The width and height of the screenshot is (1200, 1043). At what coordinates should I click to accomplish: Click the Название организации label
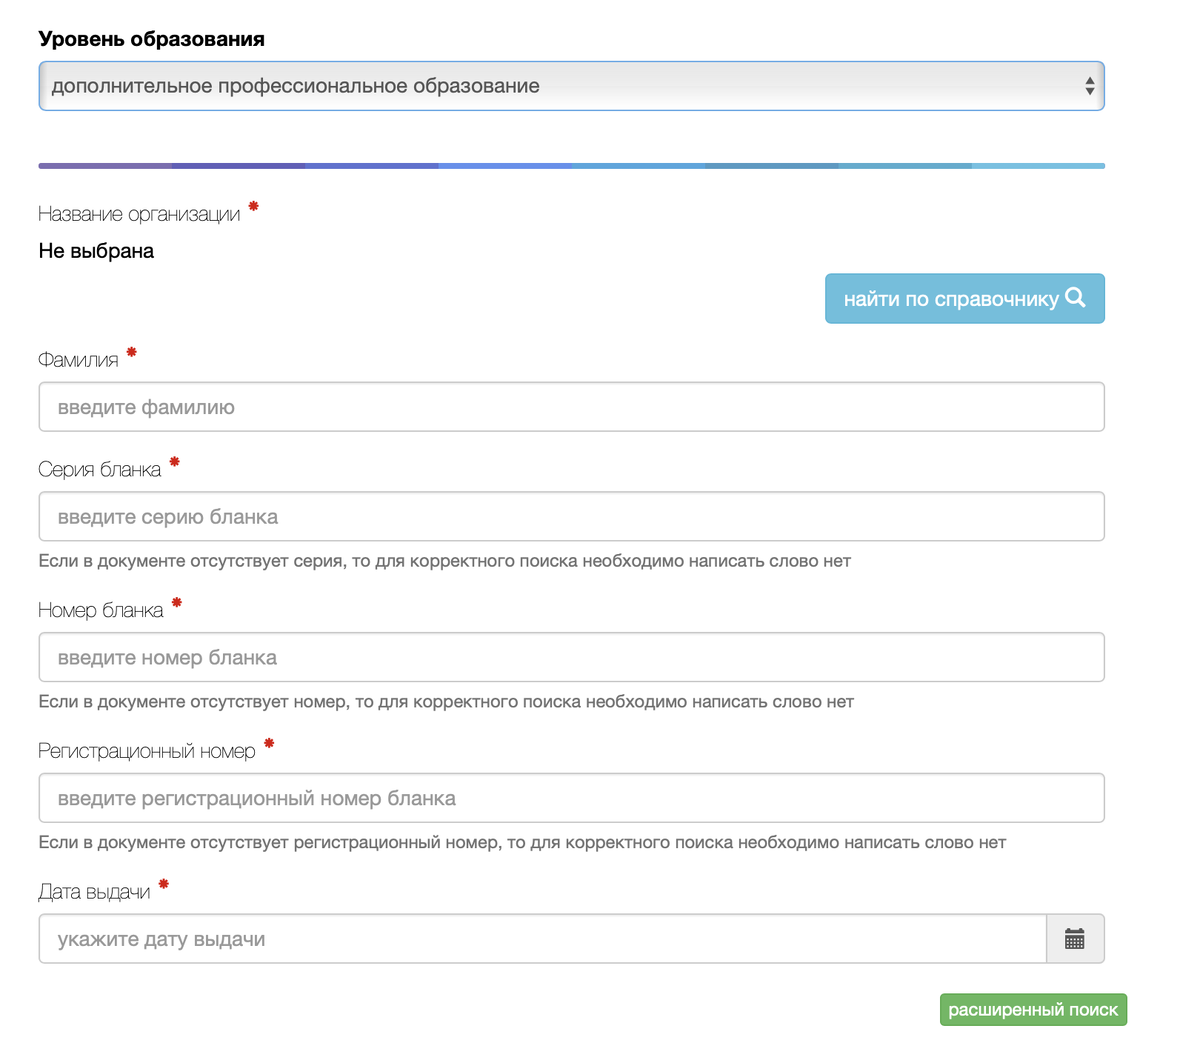(x=139, y=214)
